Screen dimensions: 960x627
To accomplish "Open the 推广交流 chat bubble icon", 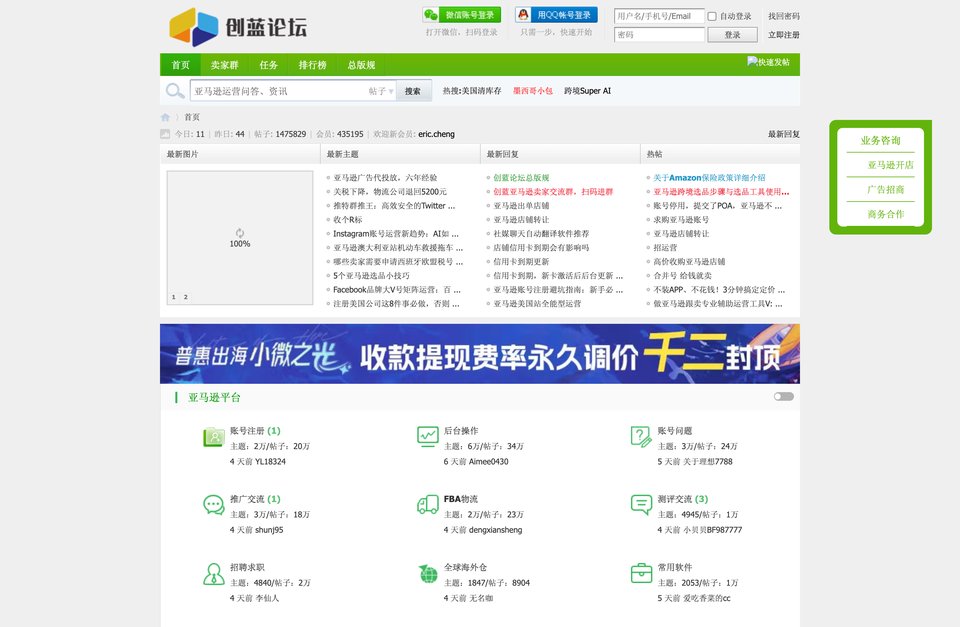I will pyautogui.click(x=213, y=505).
